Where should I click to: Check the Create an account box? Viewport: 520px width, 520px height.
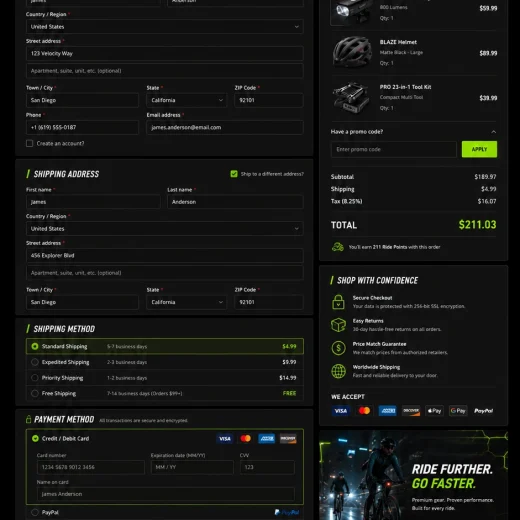pos(29,143)
